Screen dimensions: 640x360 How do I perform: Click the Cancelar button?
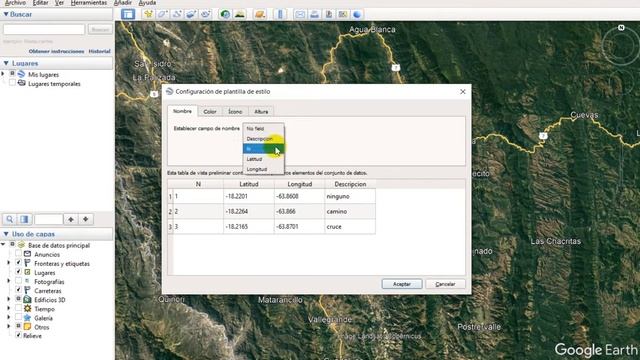[445, 284]
